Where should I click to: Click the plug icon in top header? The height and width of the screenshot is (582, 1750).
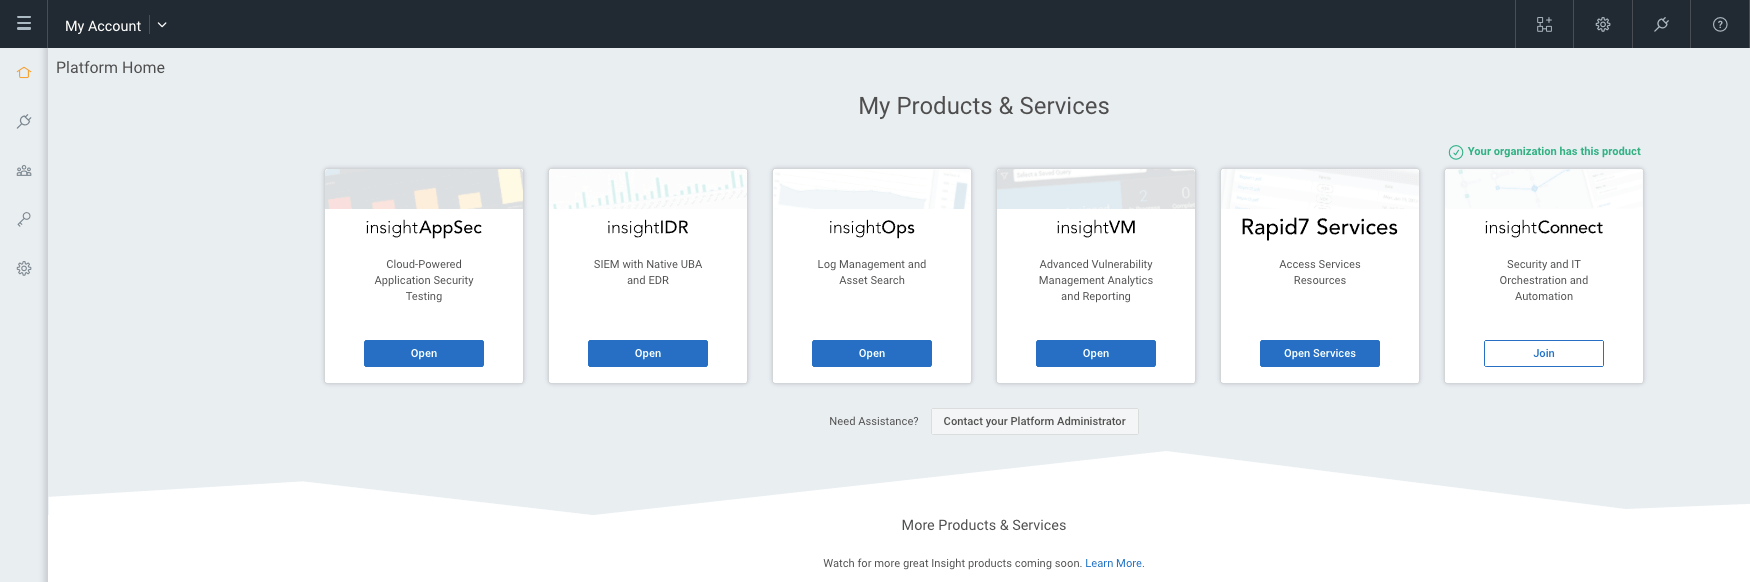[1661, 24]
